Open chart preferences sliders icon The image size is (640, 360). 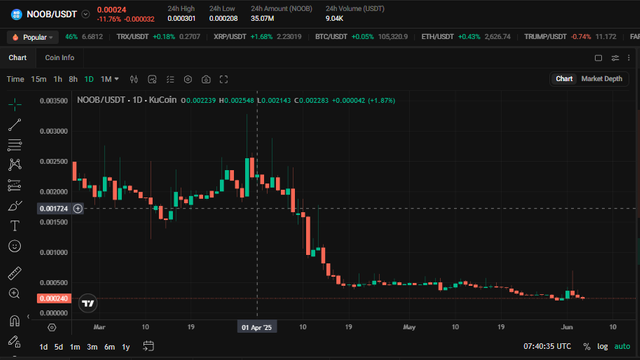click(615, 58)
